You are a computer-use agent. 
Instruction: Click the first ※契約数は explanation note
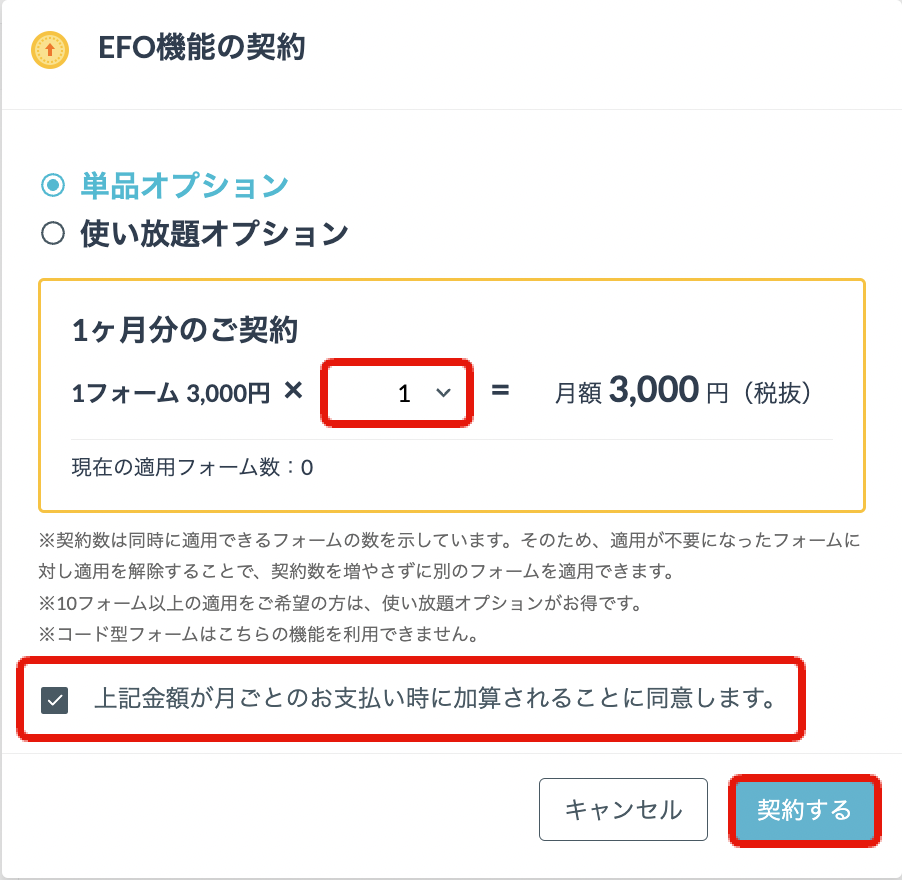click(x=450, y=541)
